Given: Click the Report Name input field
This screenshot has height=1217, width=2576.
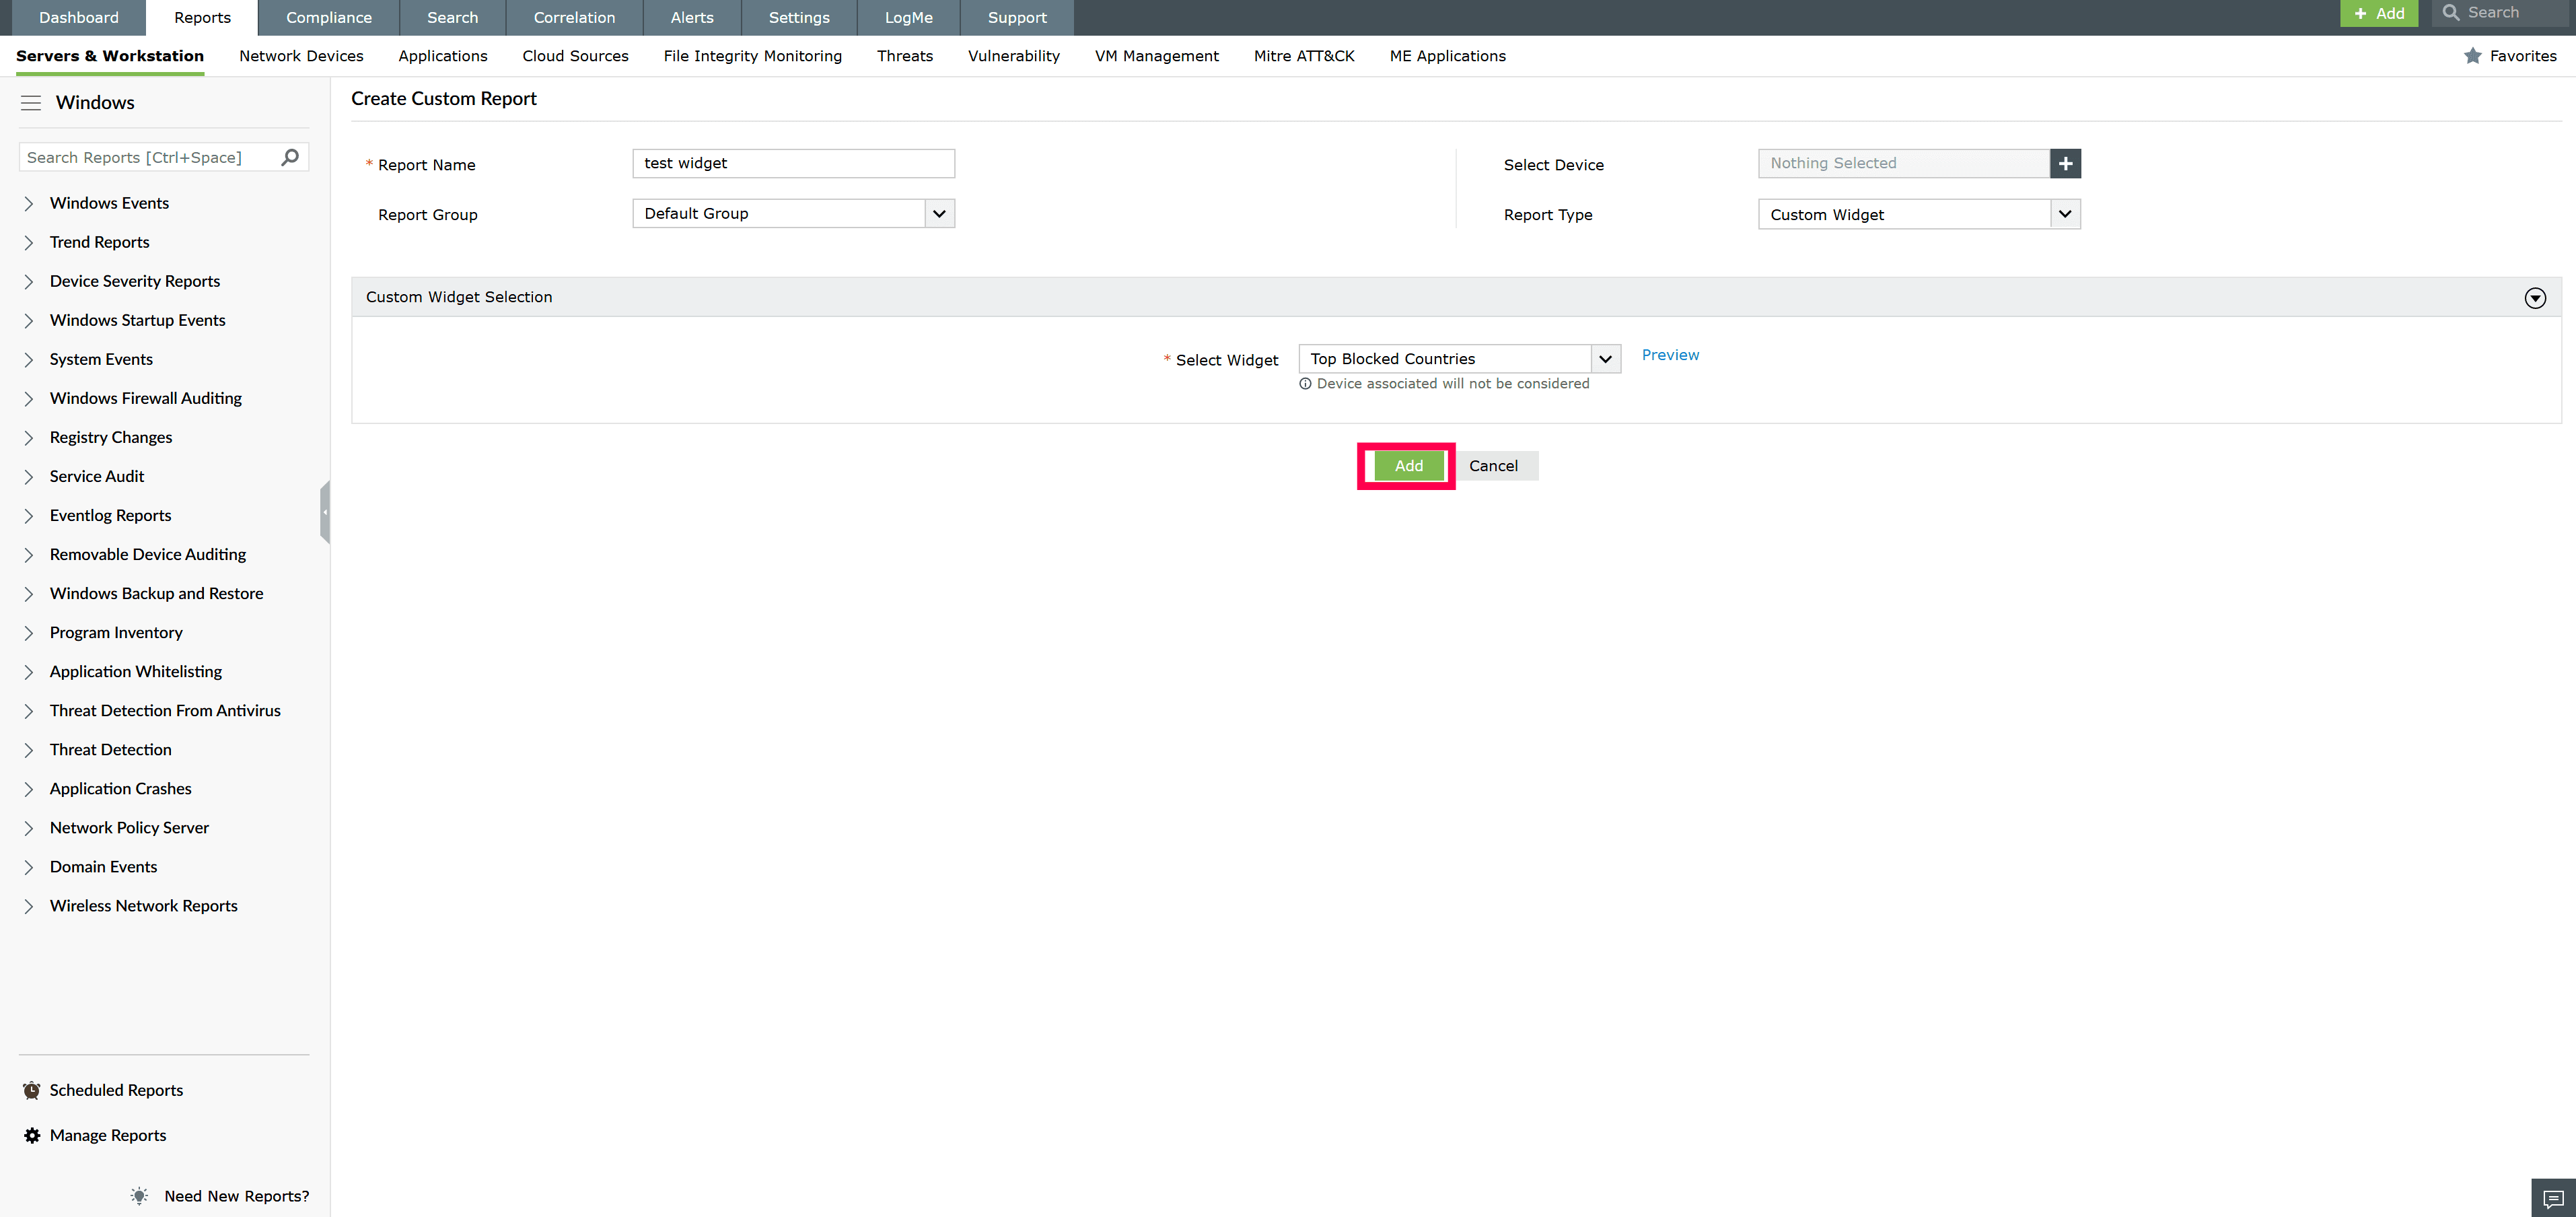Looking at the screenshot, I should 793,163.
